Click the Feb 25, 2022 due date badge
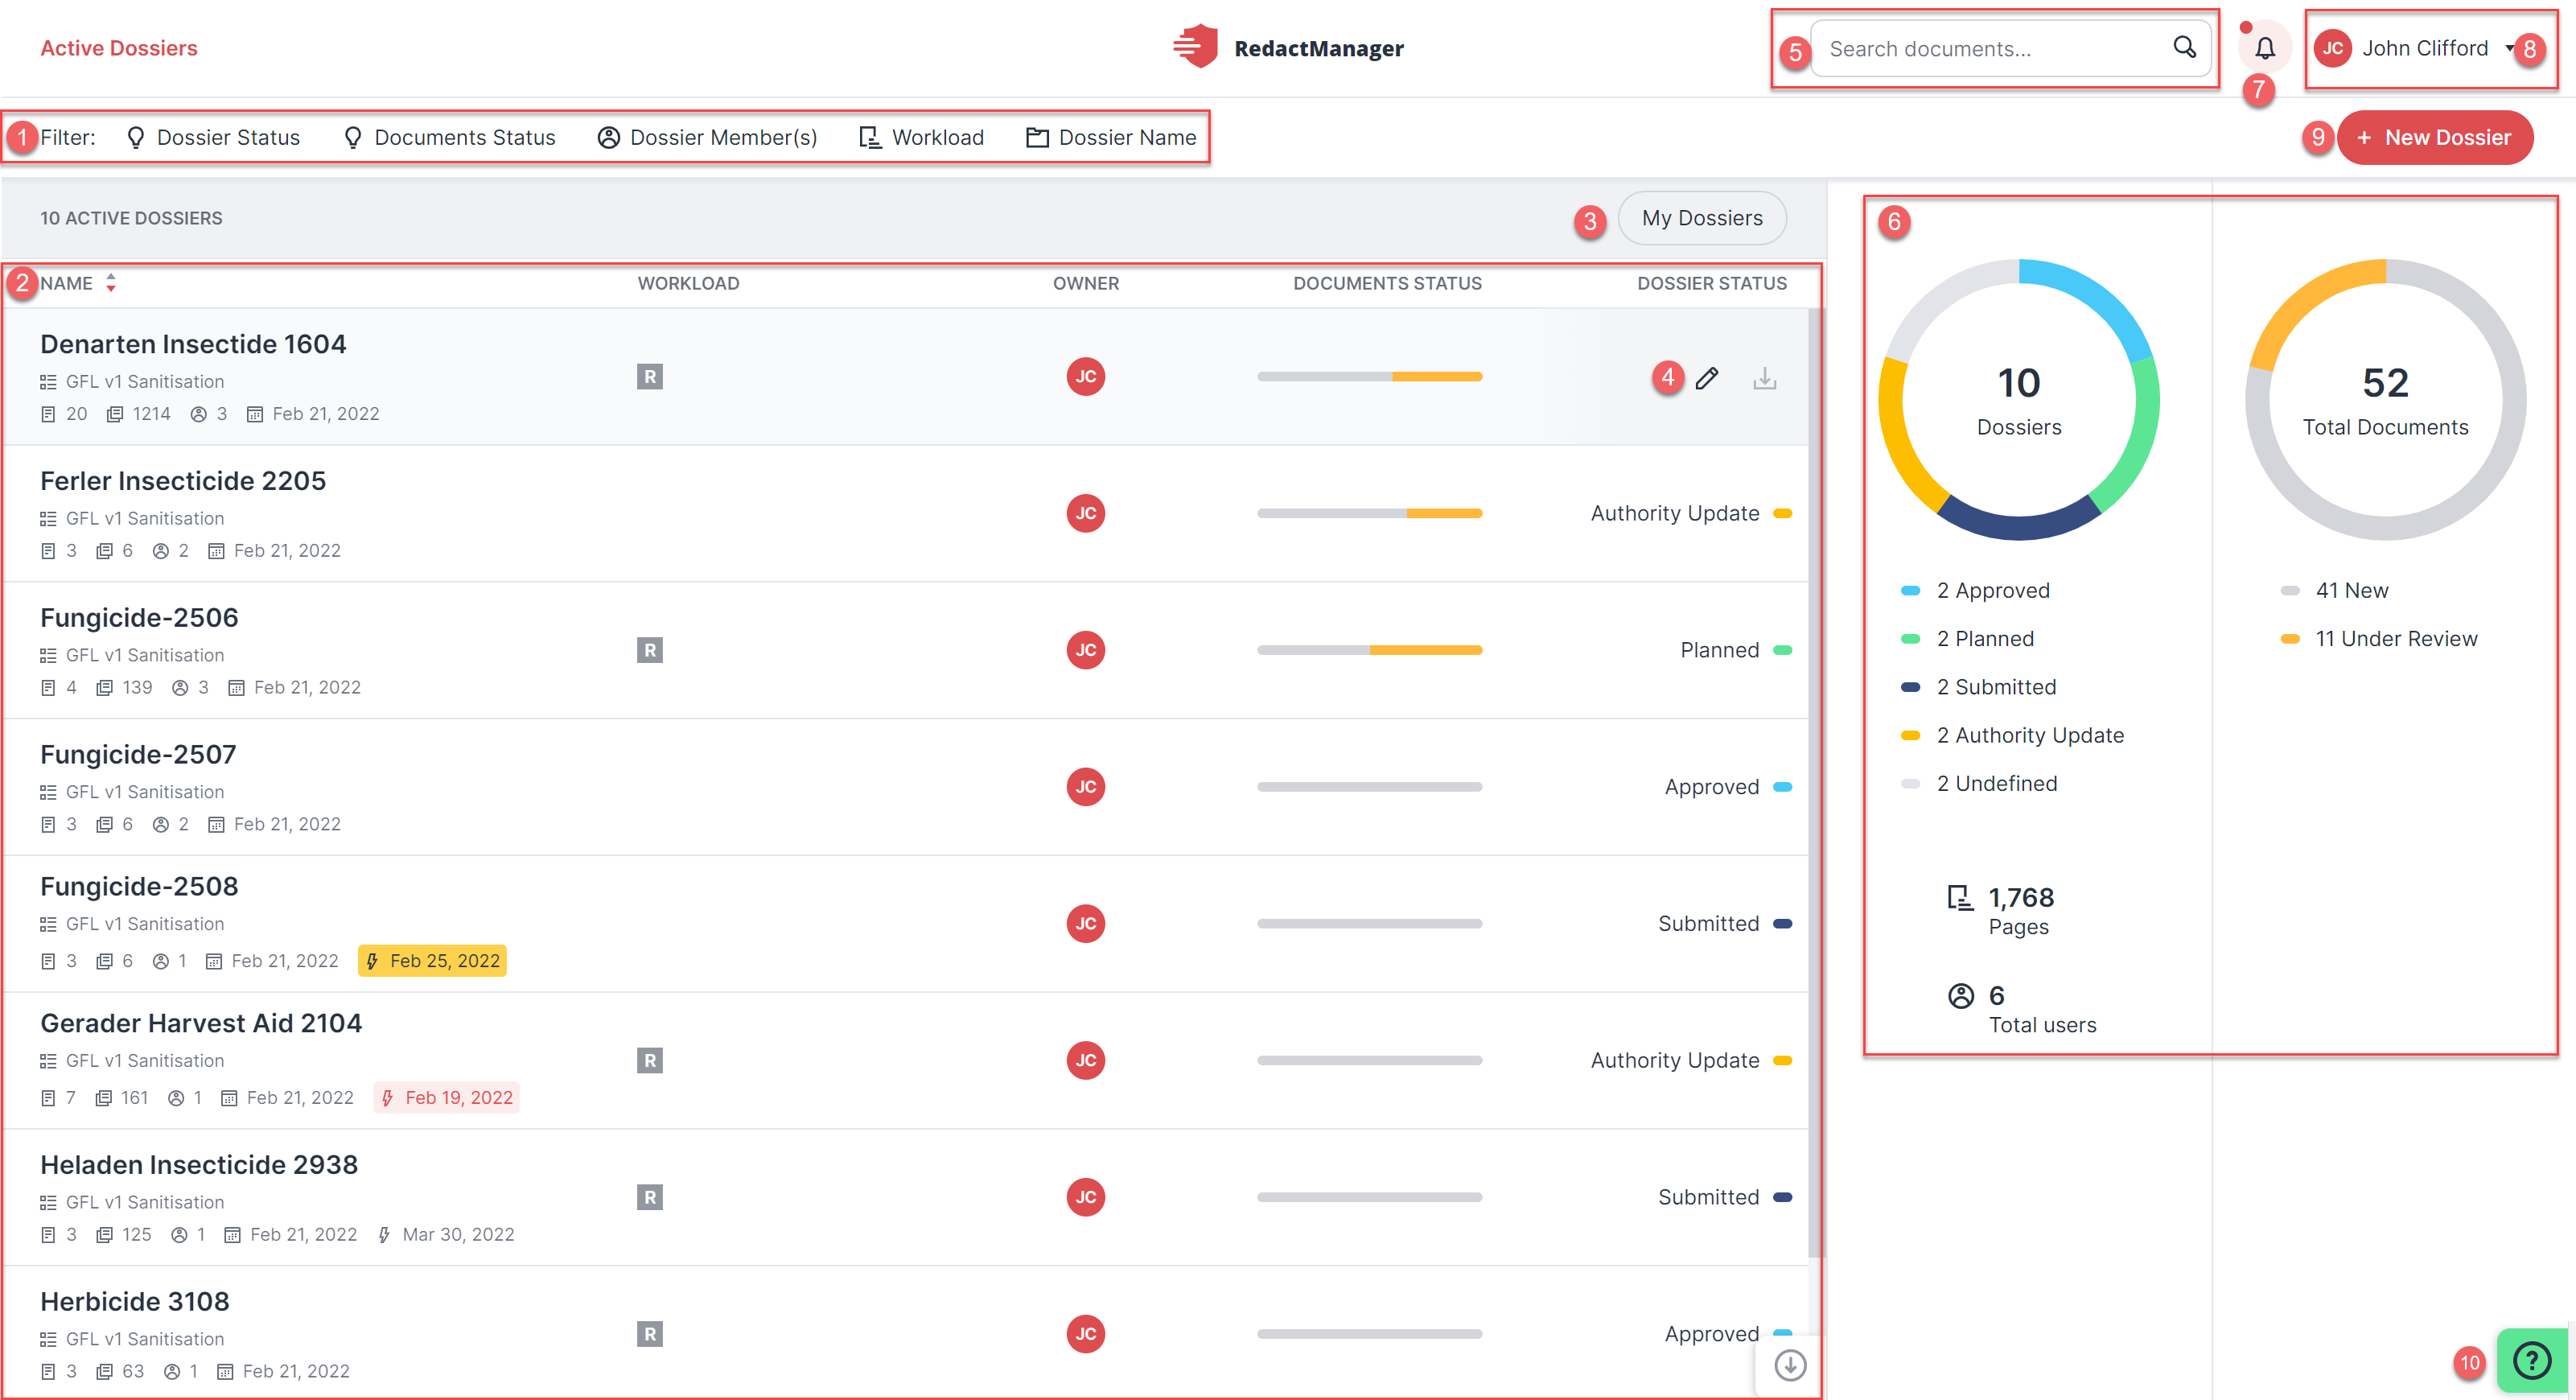The height and width of the screenshot is (1400, 2576). (432, 961)
